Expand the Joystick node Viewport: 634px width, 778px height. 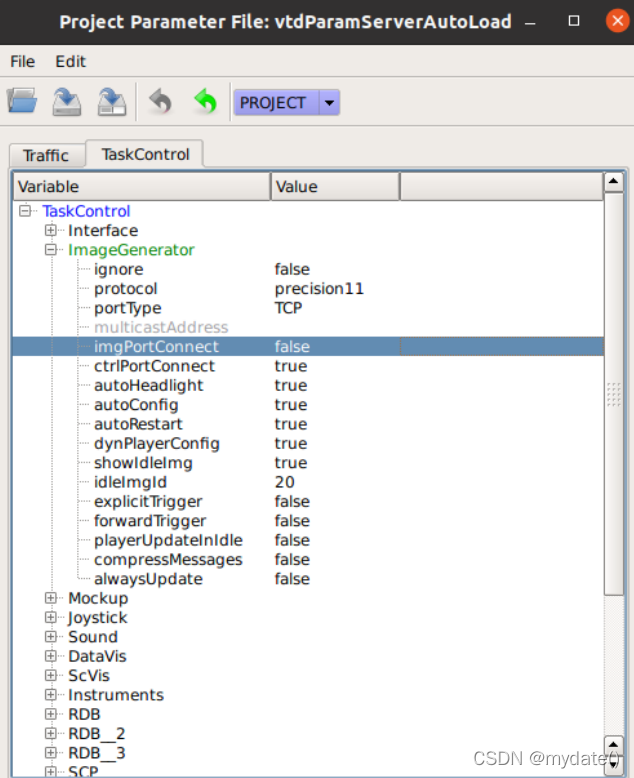tap(51, 617)
